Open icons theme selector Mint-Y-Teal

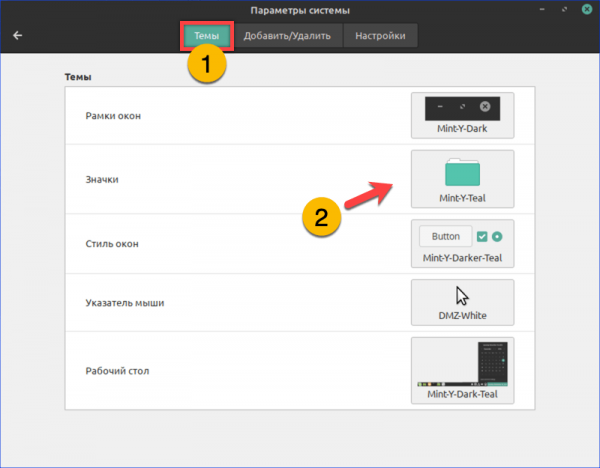(x=462, y=179)
